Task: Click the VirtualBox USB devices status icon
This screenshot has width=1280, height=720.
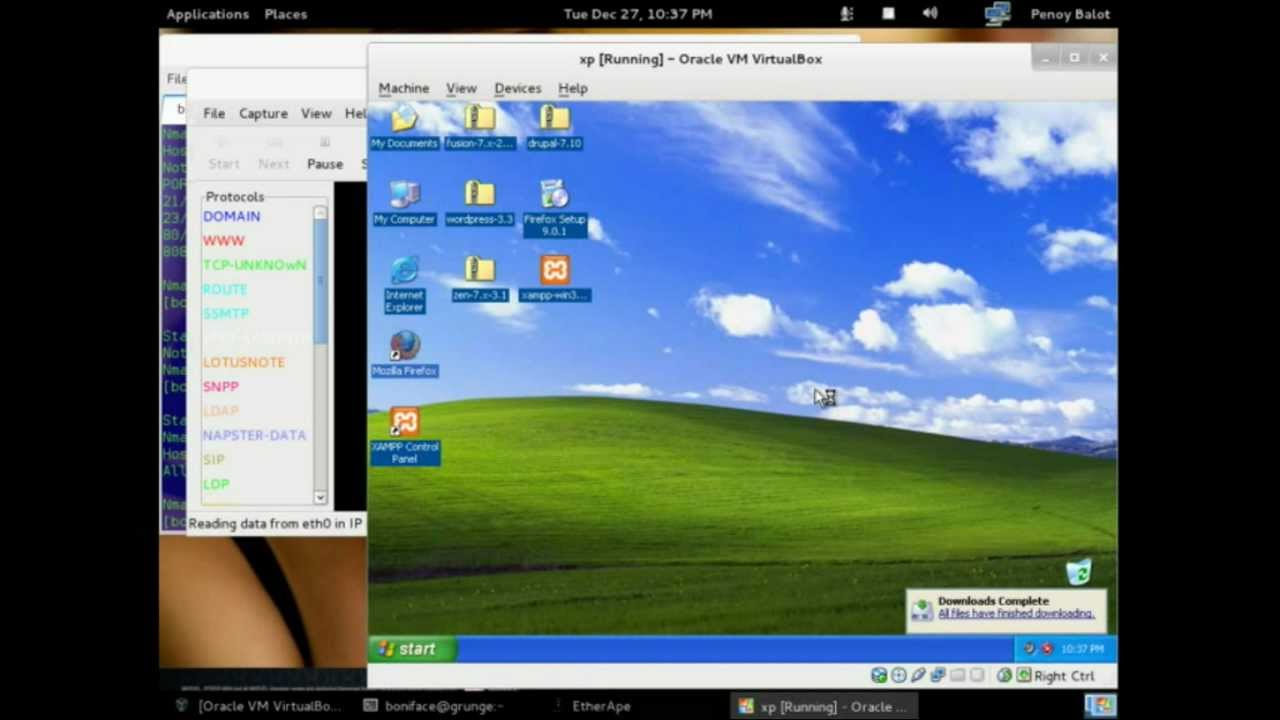Action: (x=918, y=676)
